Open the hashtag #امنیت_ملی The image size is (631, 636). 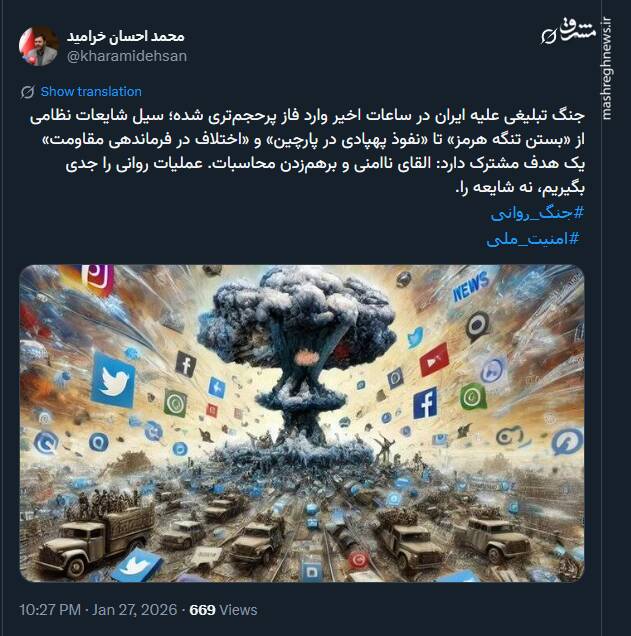(533, 239)
